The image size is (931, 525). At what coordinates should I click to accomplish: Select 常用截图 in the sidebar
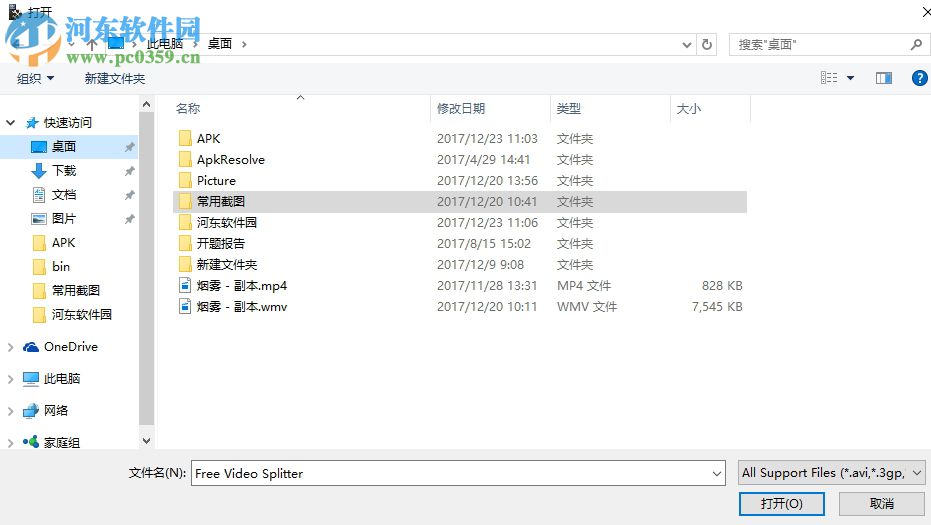pyautogui.click(x=75, y=290)
